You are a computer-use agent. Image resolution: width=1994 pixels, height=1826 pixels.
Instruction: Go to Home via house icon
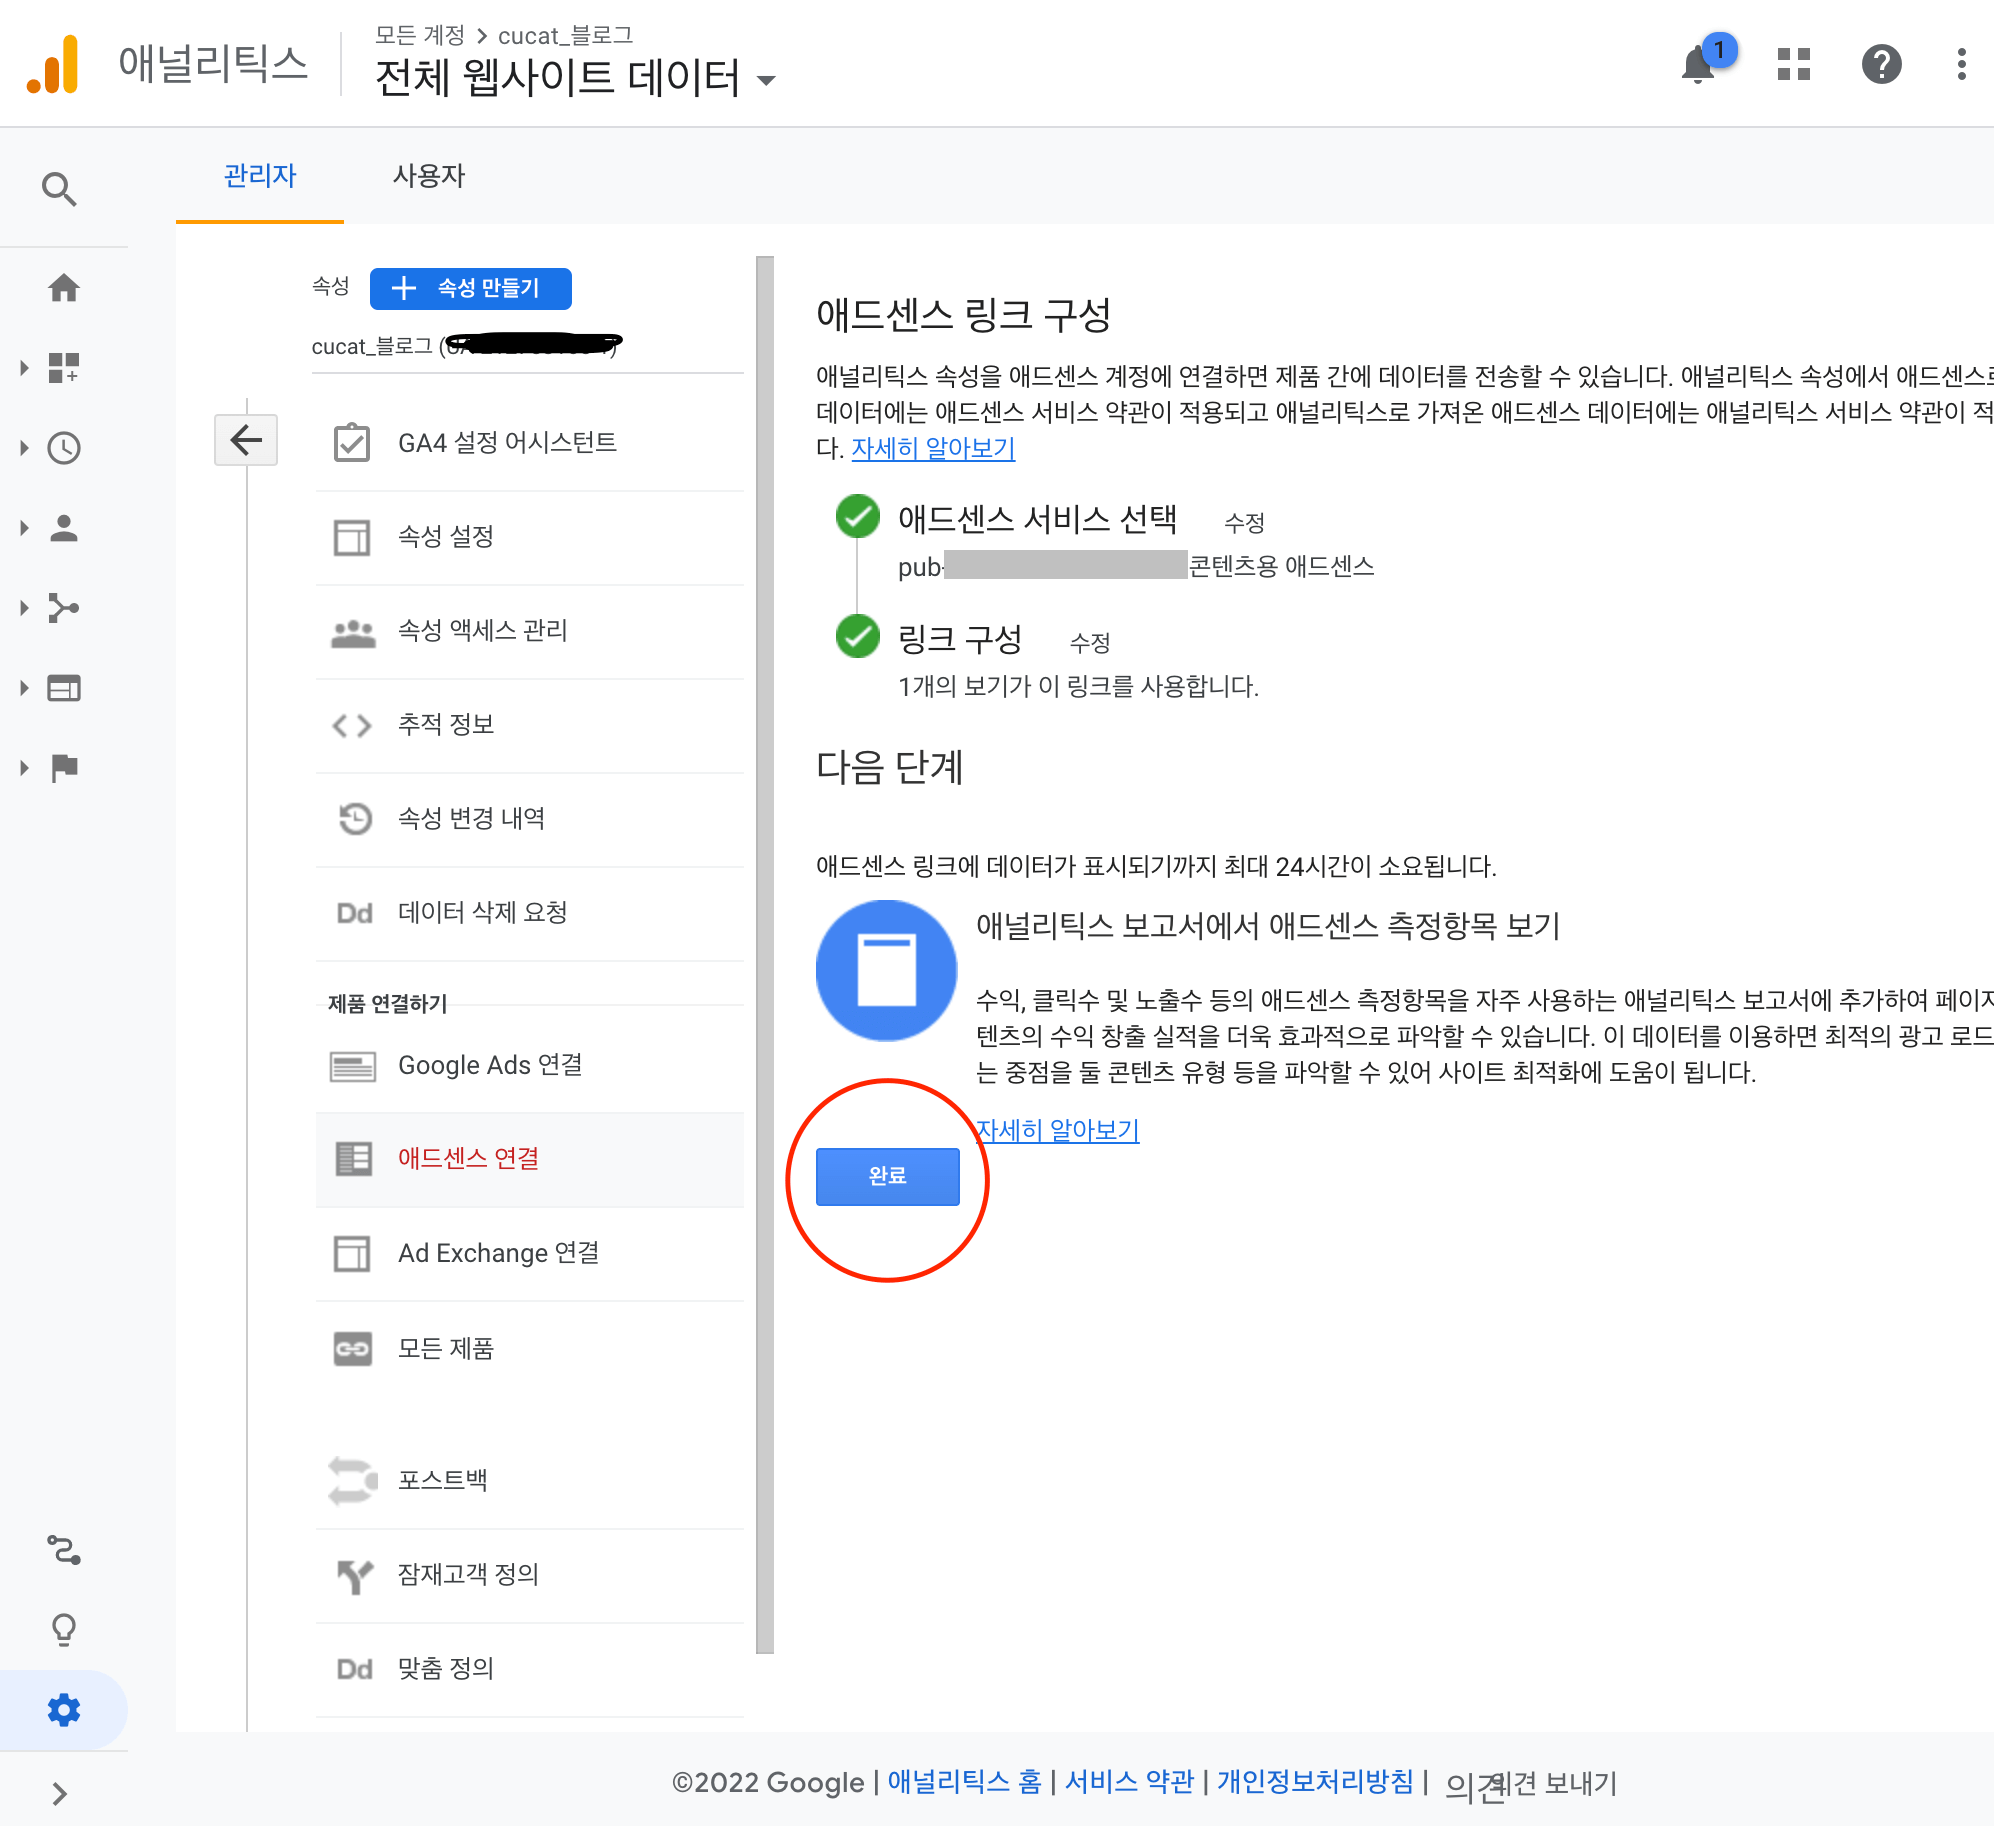click(x=64, y=288)
